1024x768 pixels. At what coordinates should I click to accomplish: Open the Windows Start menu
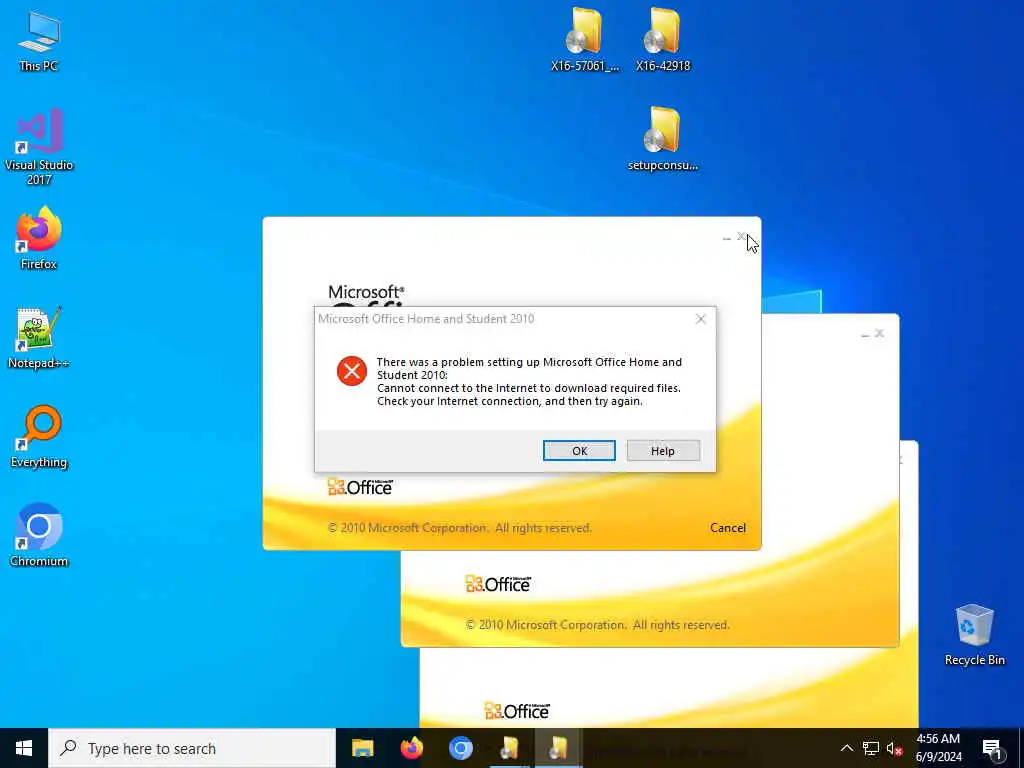[x=24, y=748]
